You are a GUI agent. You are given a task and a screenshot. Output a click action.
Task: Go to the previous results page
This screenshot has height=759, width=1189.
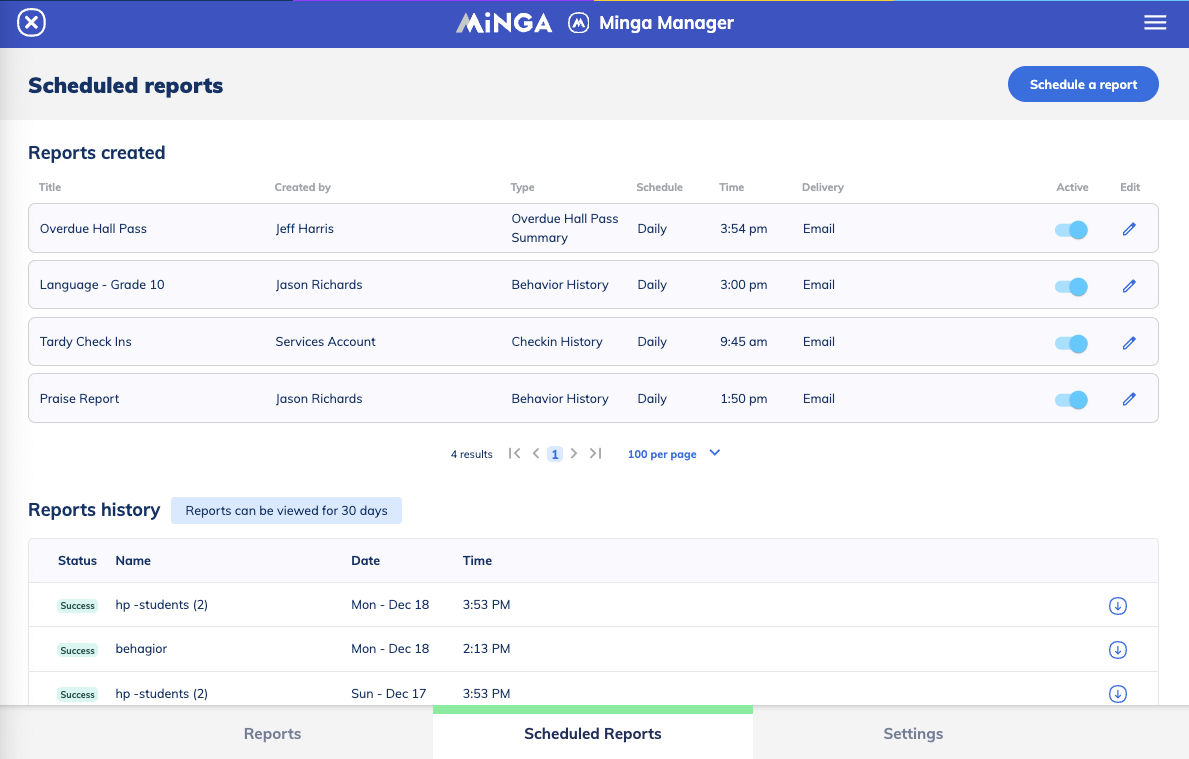535,453
